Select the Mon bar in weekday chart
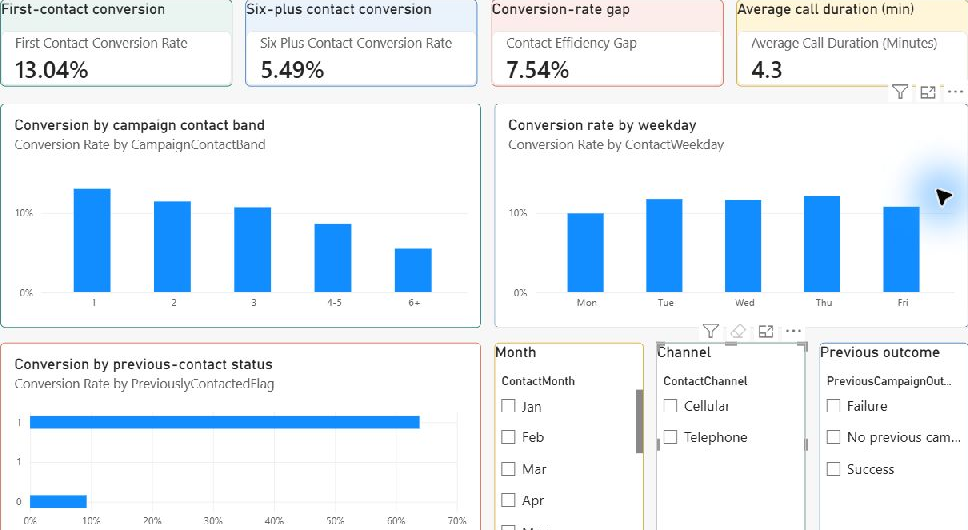This screenshot has width=968, height=530. (x=586, y=252)
